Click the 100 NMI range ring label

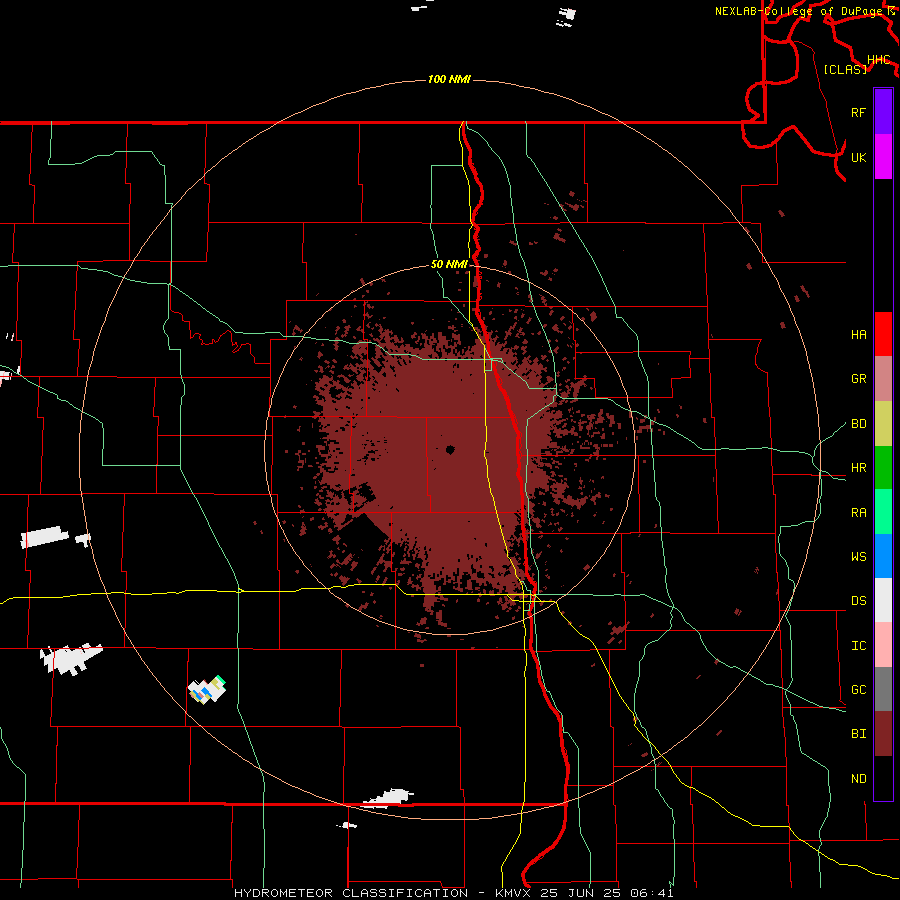(449, 79)
